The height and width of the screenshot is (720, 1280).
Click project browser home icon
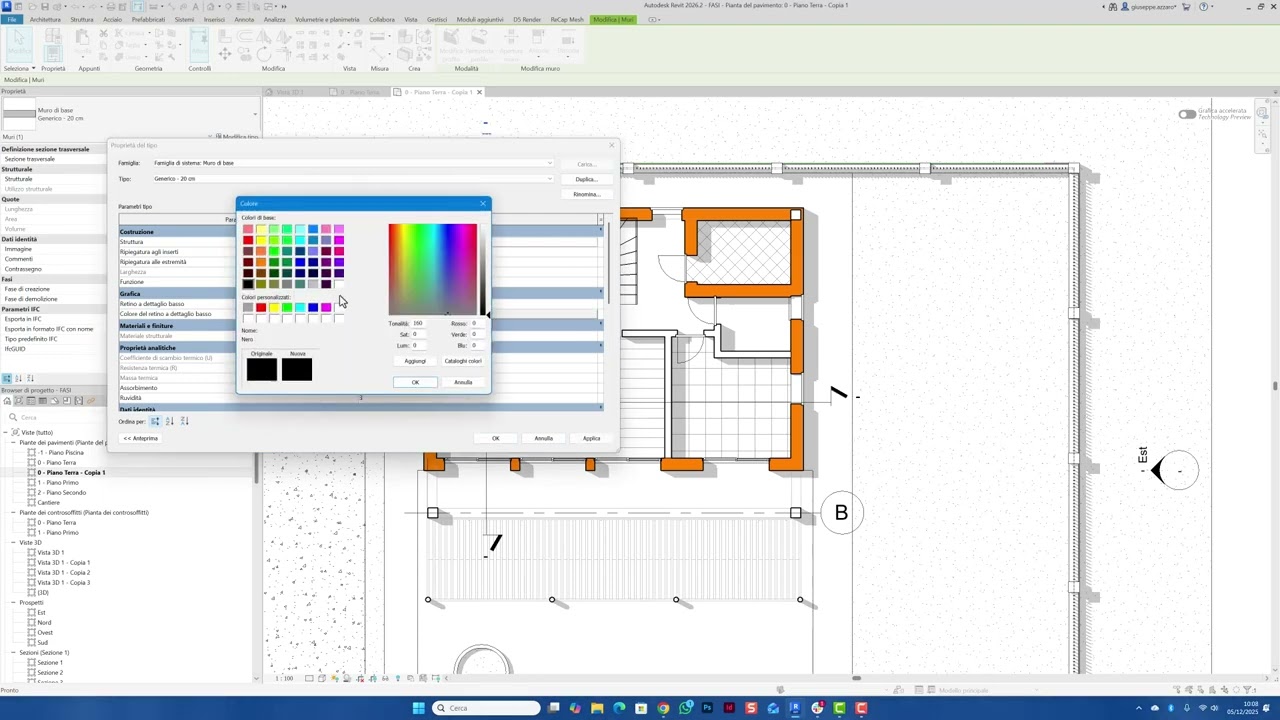pos(8,401)
